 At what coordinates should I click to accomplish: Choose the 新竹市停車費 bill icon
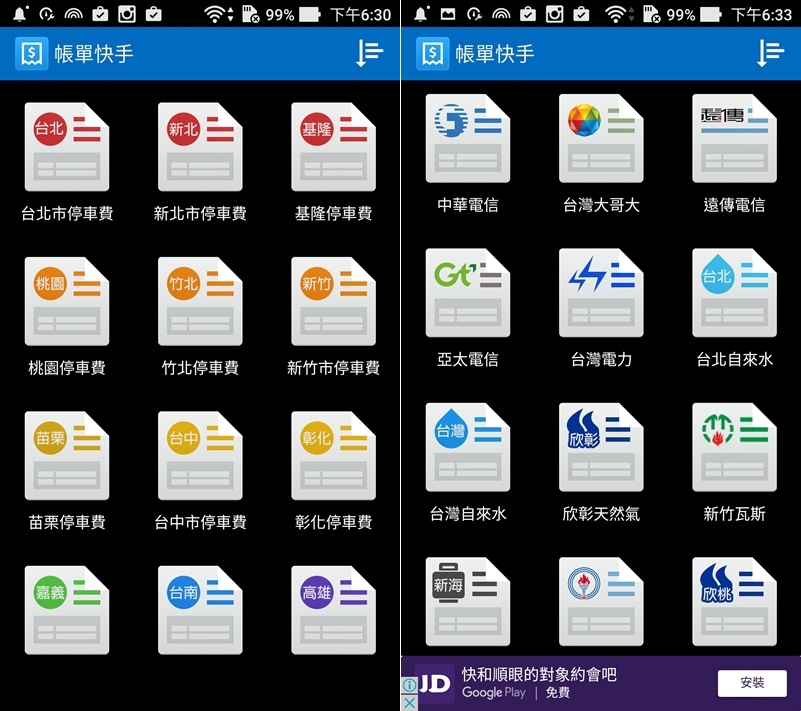(334, 301)
